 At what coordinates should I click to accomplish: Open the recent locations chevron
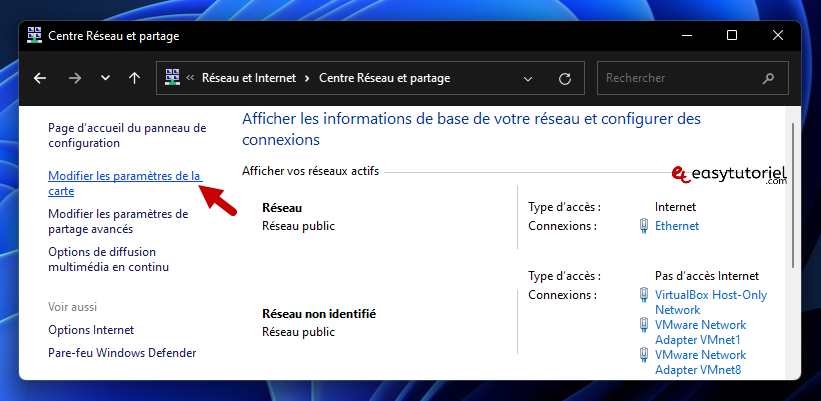[105, 79]
